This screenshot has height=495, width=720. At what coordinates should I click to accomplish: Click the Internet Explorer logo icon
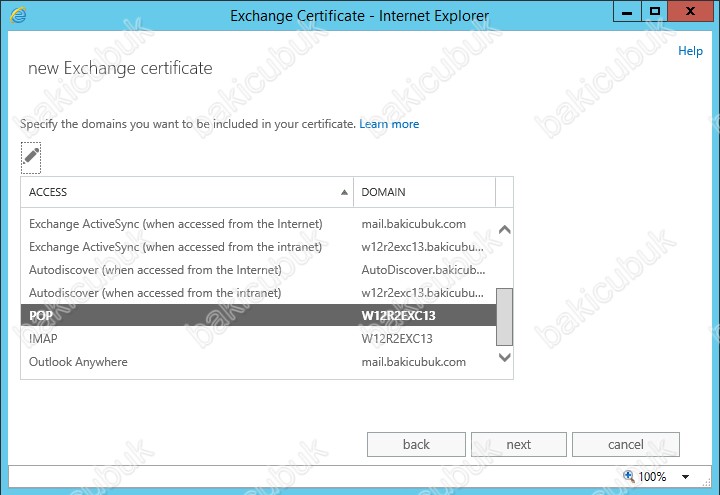18,15
